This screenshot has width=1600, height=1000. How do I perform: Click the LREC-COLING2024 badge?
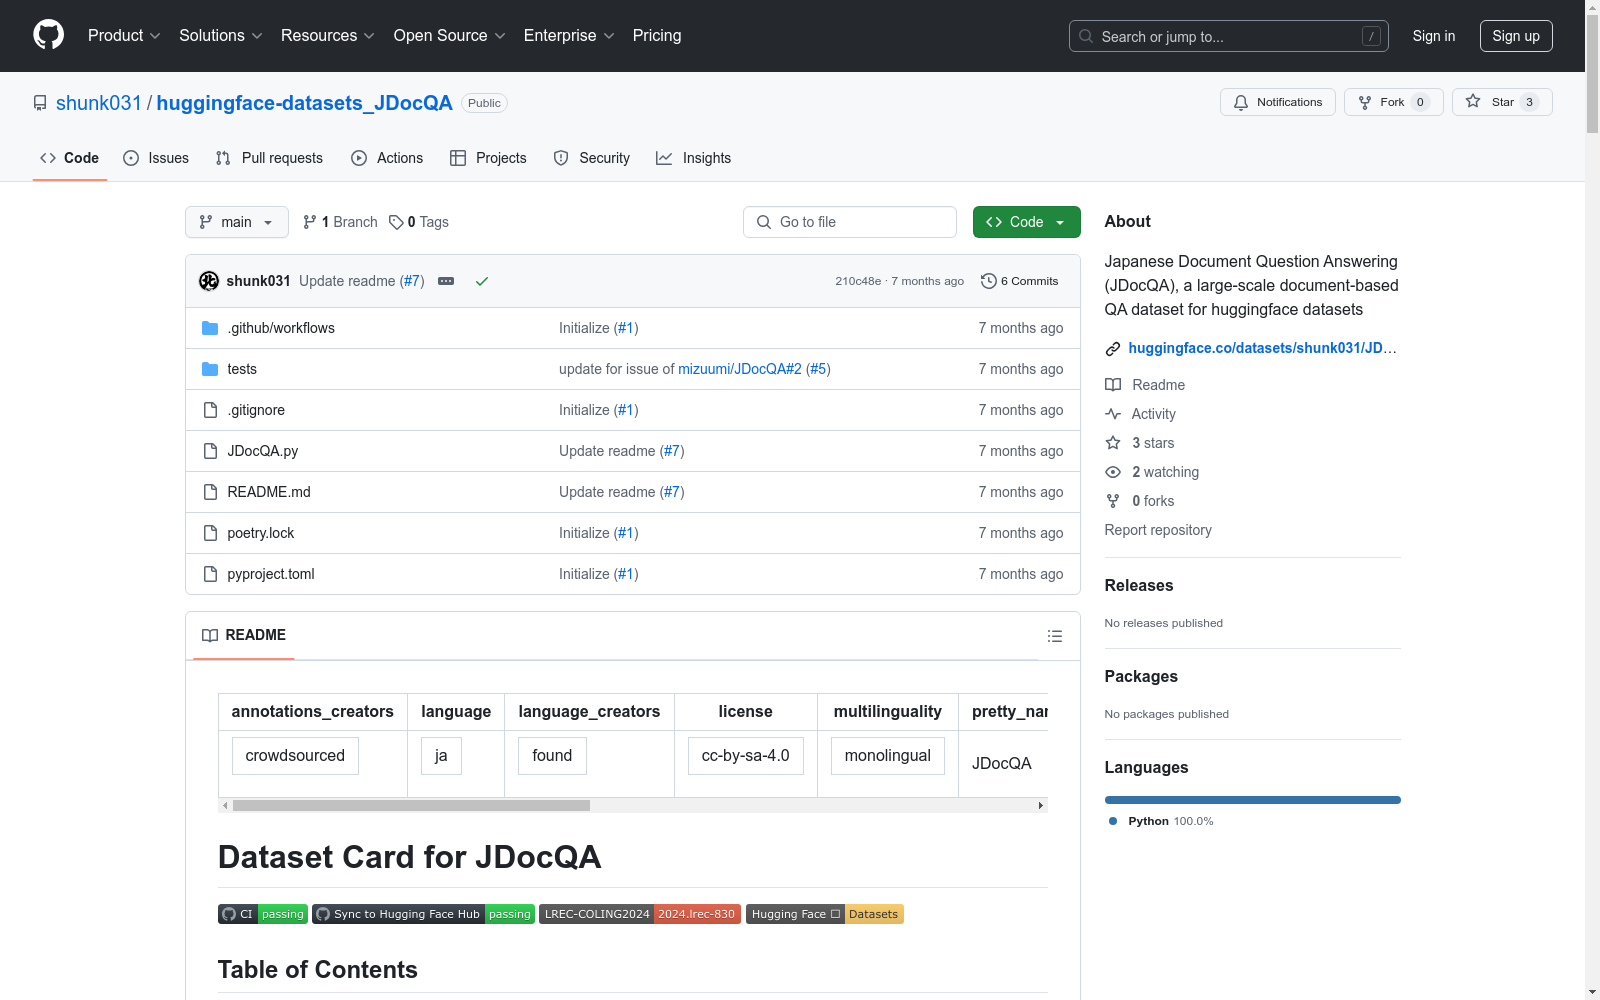640,914
